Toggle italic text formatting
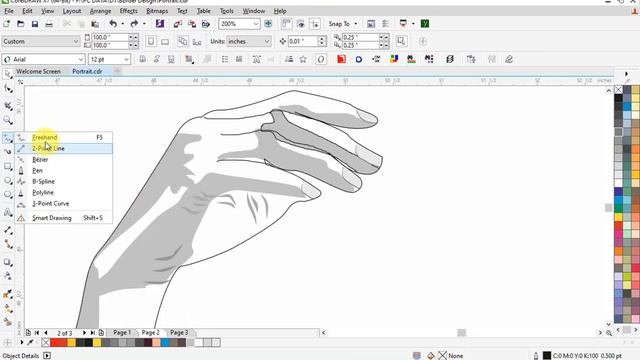 [x=157, y=60]
